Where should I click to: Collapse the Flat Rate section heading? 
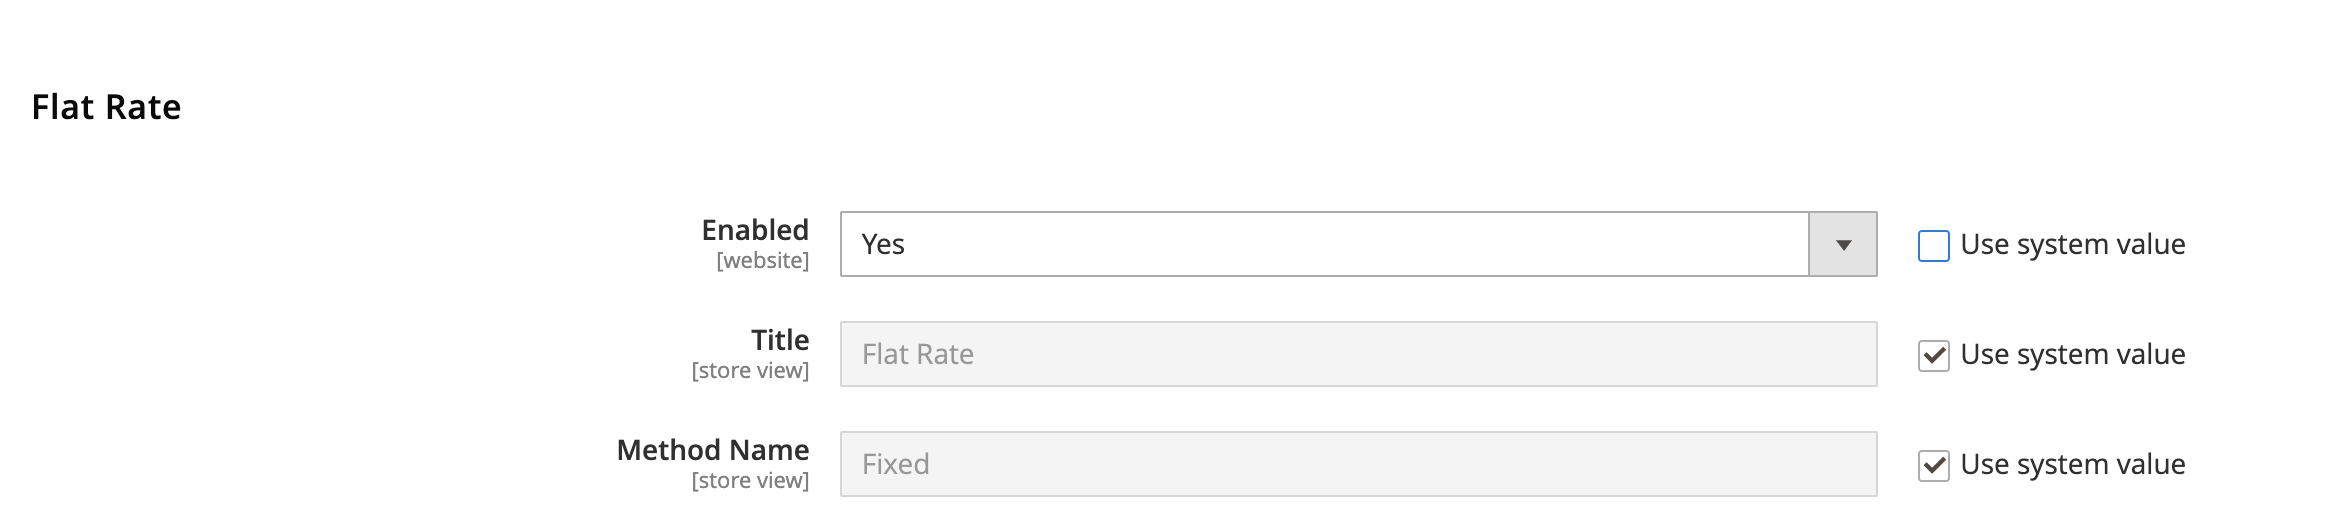pyautogui.click(x=106, y=107)
